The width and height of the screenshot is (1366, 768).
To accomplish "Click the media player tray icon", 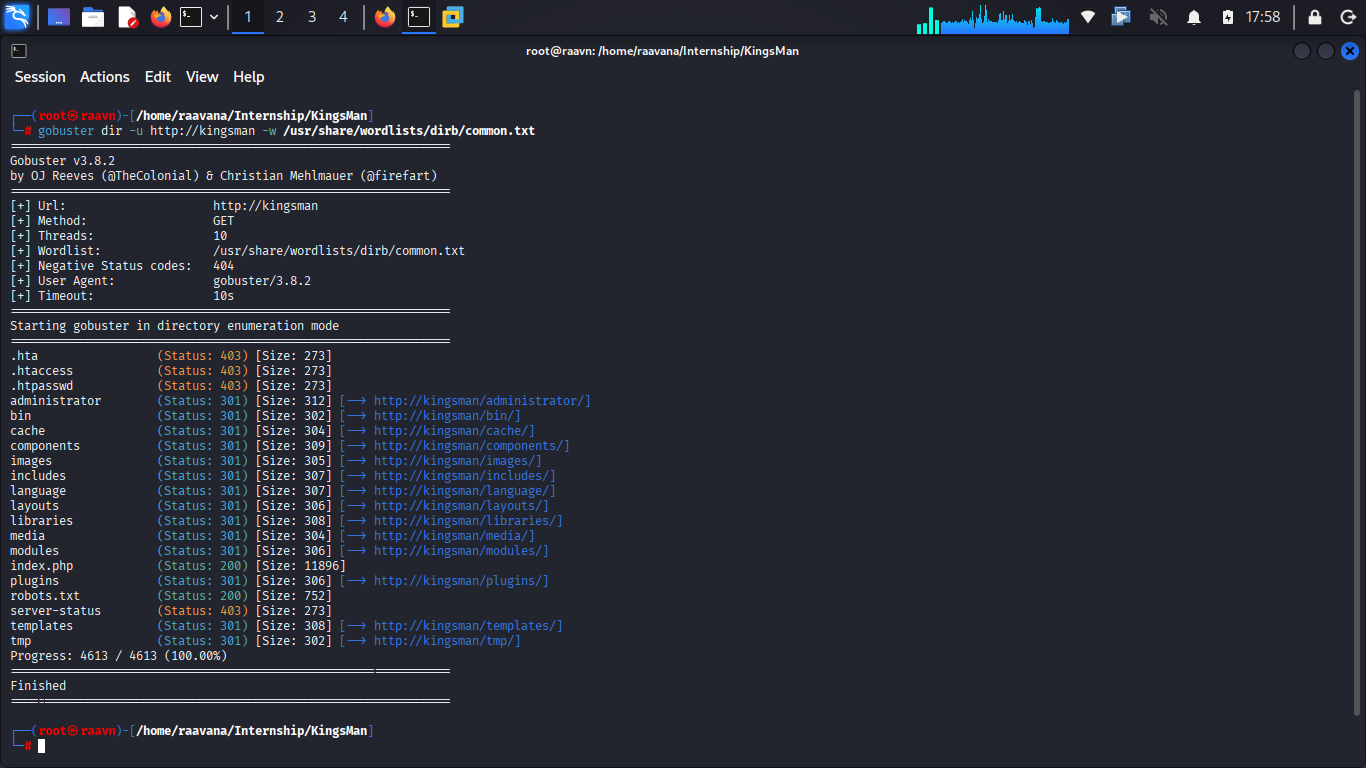I will coord(1122,17).
